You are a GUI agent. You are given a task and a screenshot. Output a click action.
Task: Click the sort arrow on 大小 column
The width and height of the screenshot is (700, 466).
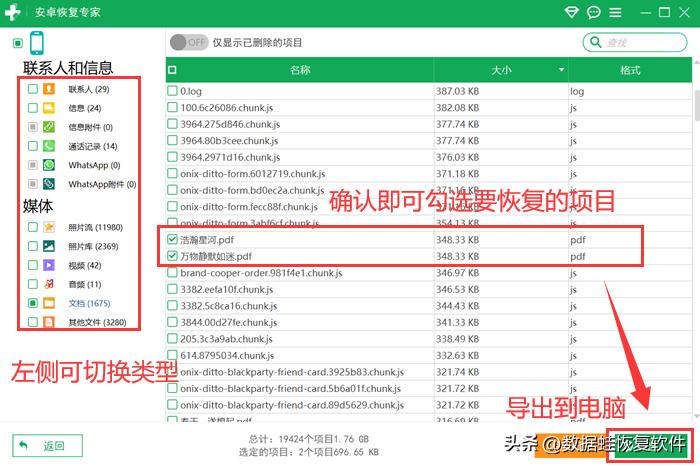coord(559,70)
